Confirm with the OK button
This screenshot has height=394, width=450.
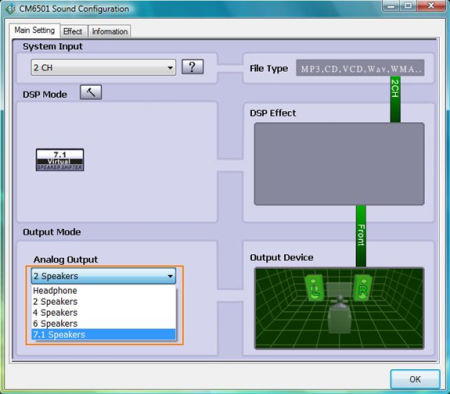pos(415,379)
